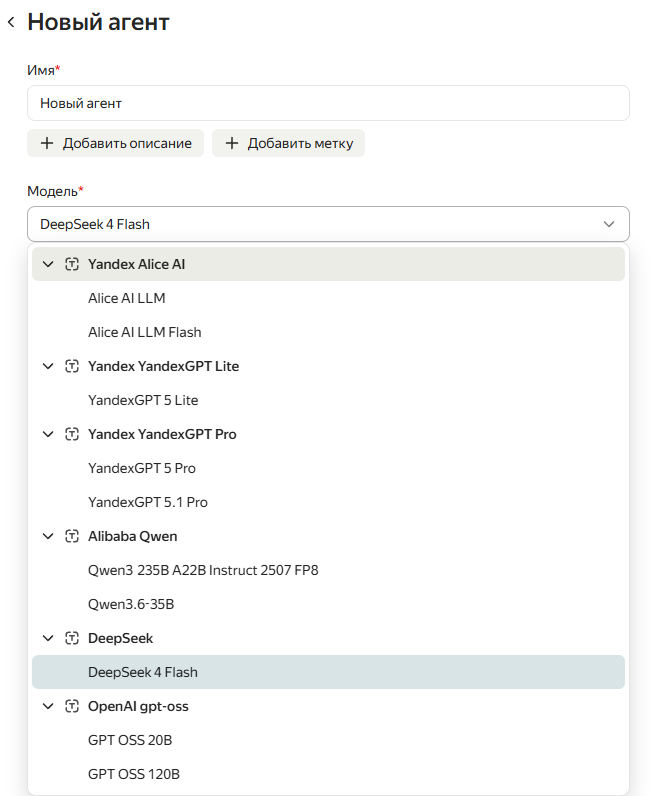
Task: Click the model icon next to OpenAI gpt-oss
Action: point(72,706)
